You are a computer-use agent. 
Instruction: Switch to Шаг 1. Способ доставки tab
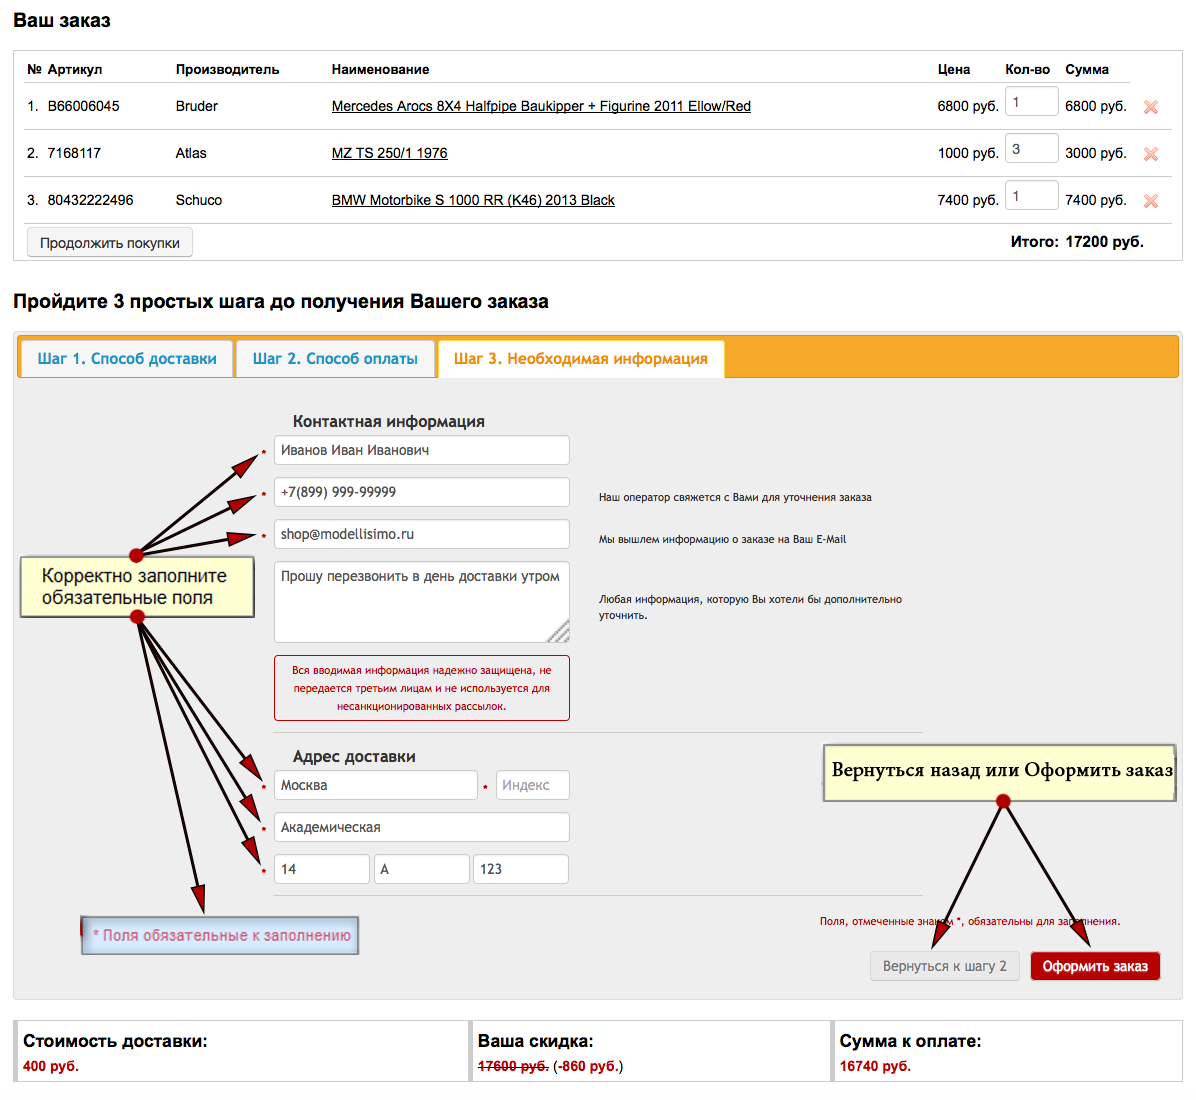[x=127, y=359]
